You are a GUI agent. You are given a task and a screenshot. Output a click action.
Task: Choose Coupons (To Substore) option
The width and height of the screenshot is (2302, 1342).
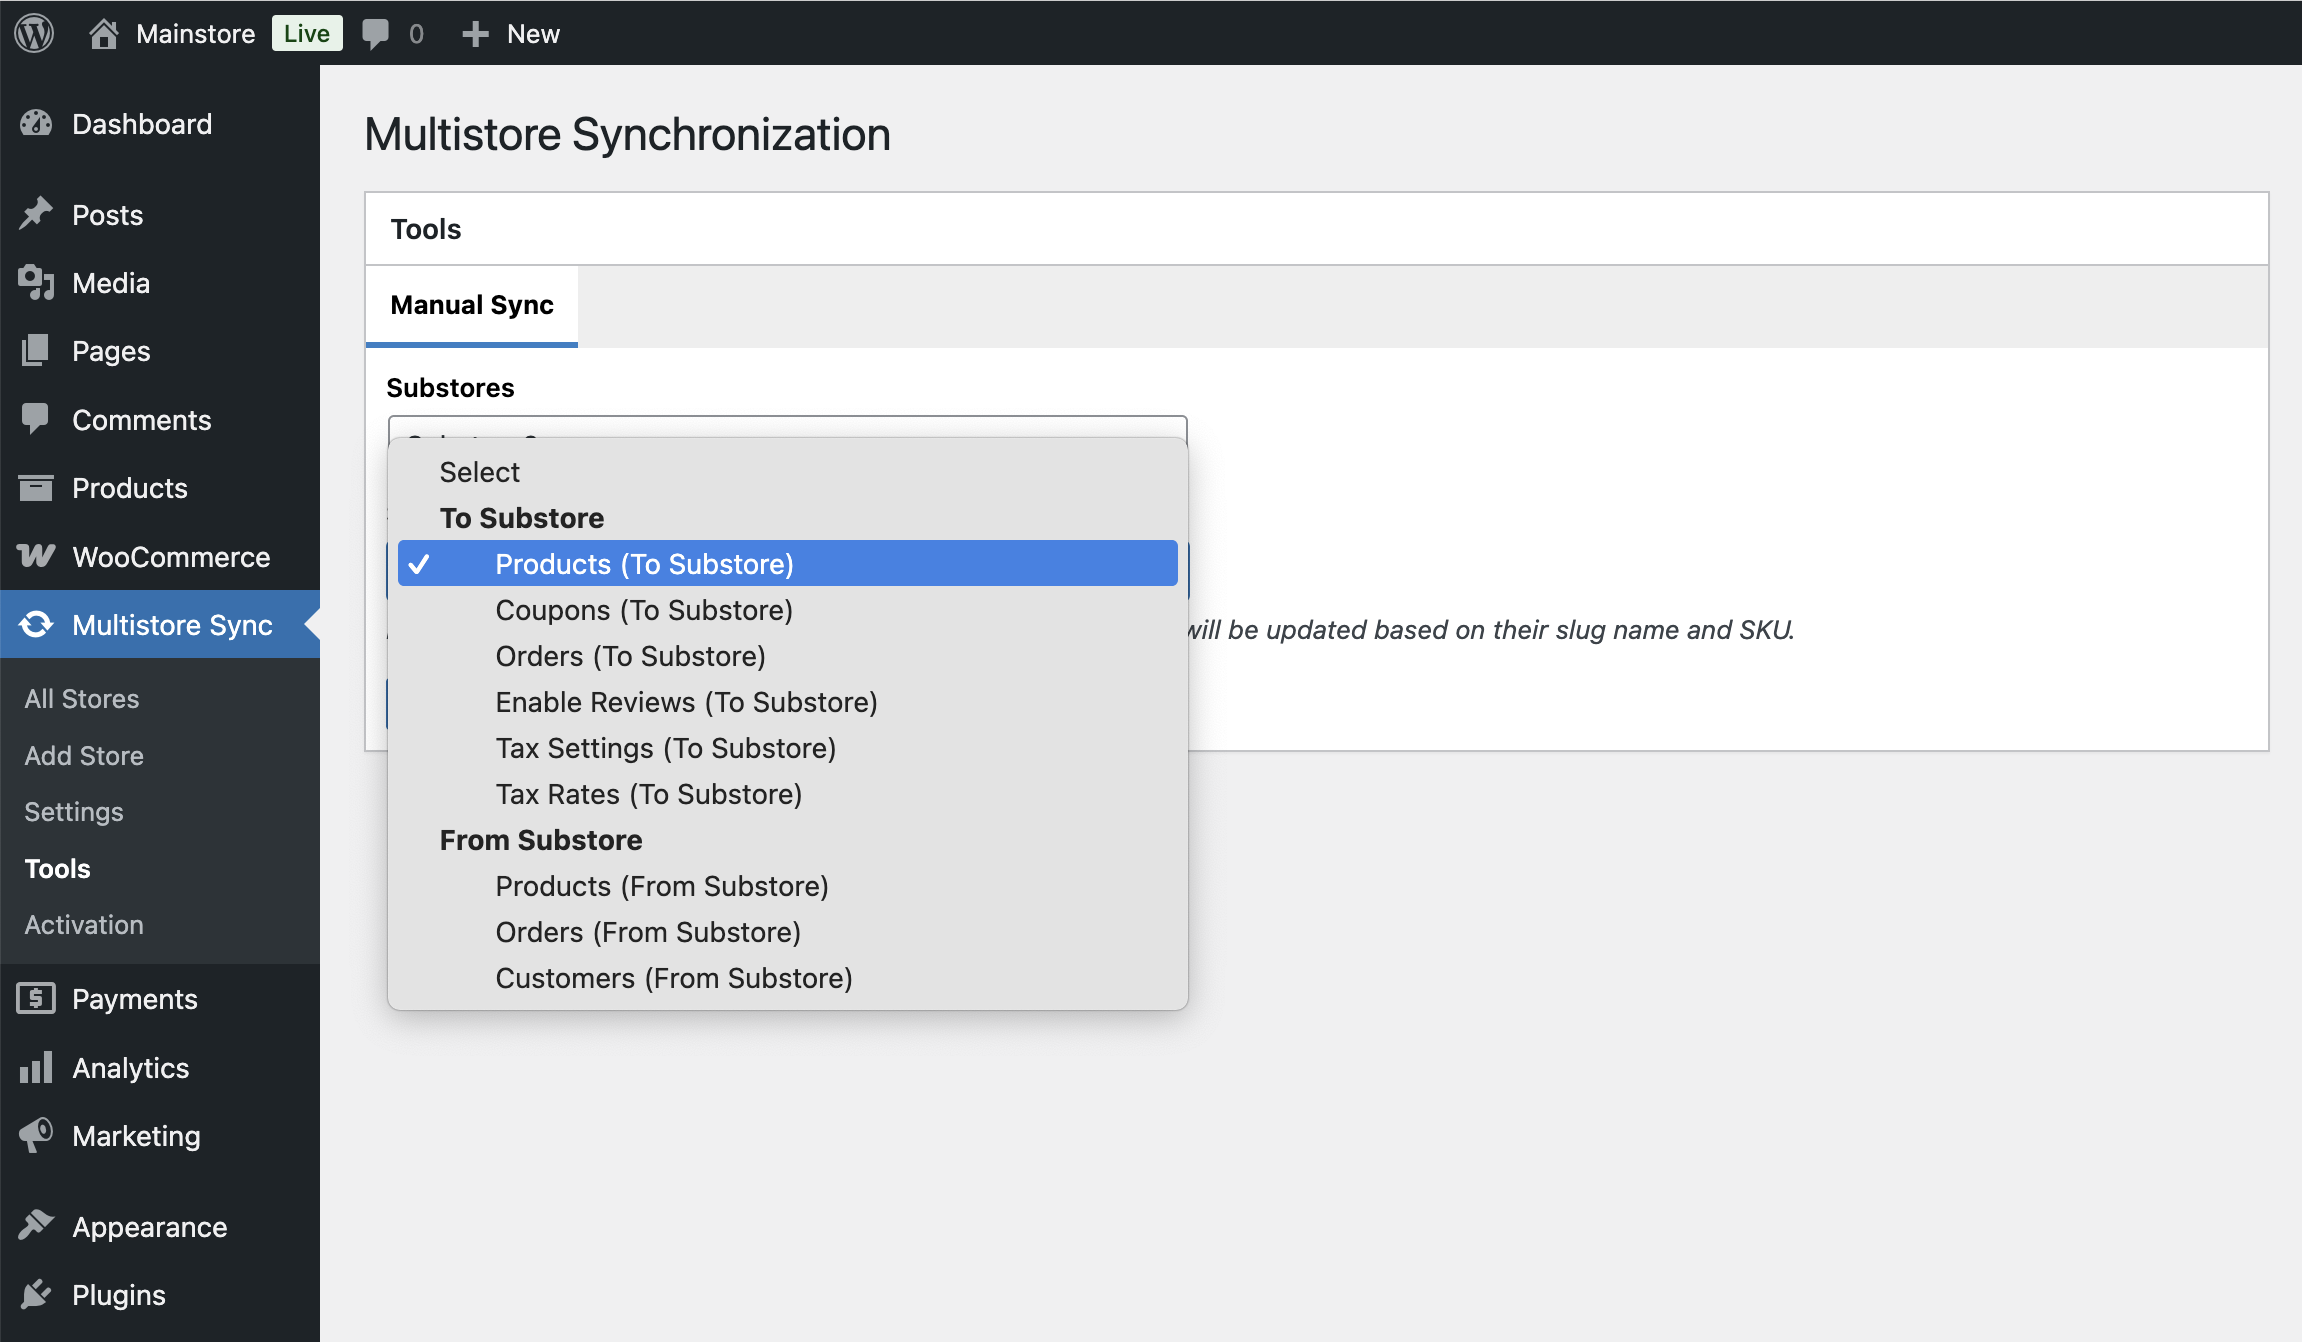click(x=644, y=610)
